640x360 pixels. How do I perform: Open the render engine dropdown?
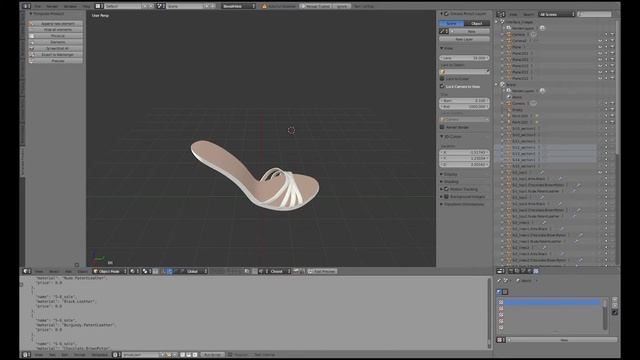click(239, 6)
